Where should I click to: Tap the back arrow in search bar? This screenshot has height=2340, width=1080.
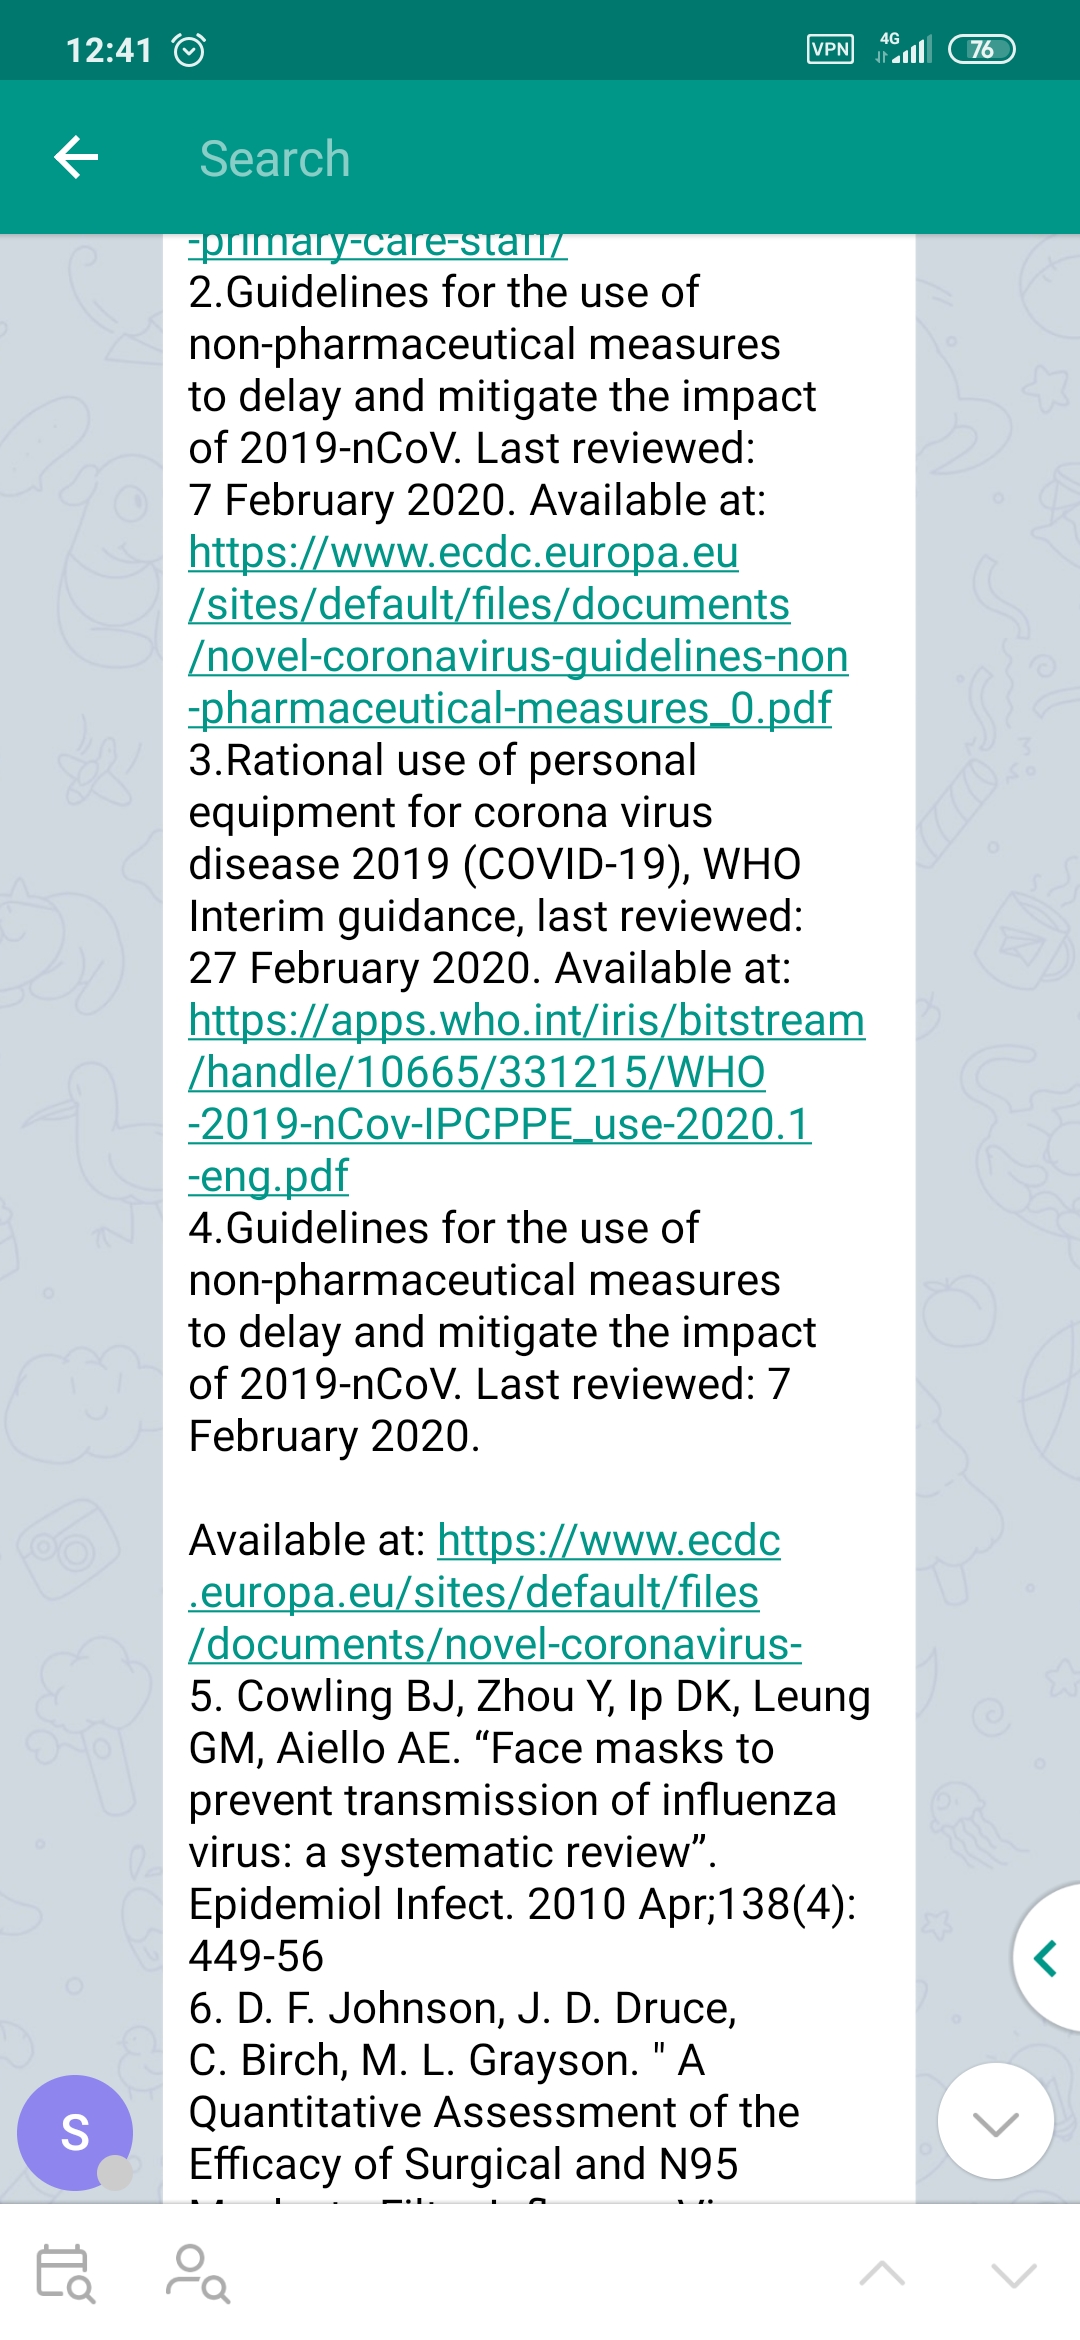(76, 157)
